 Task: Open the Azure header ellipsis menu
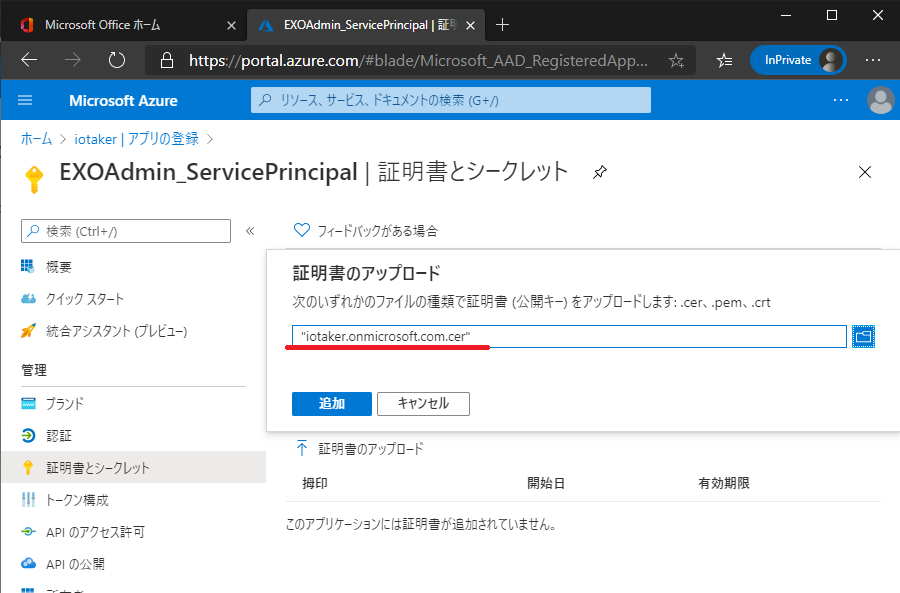coord(841,100)
